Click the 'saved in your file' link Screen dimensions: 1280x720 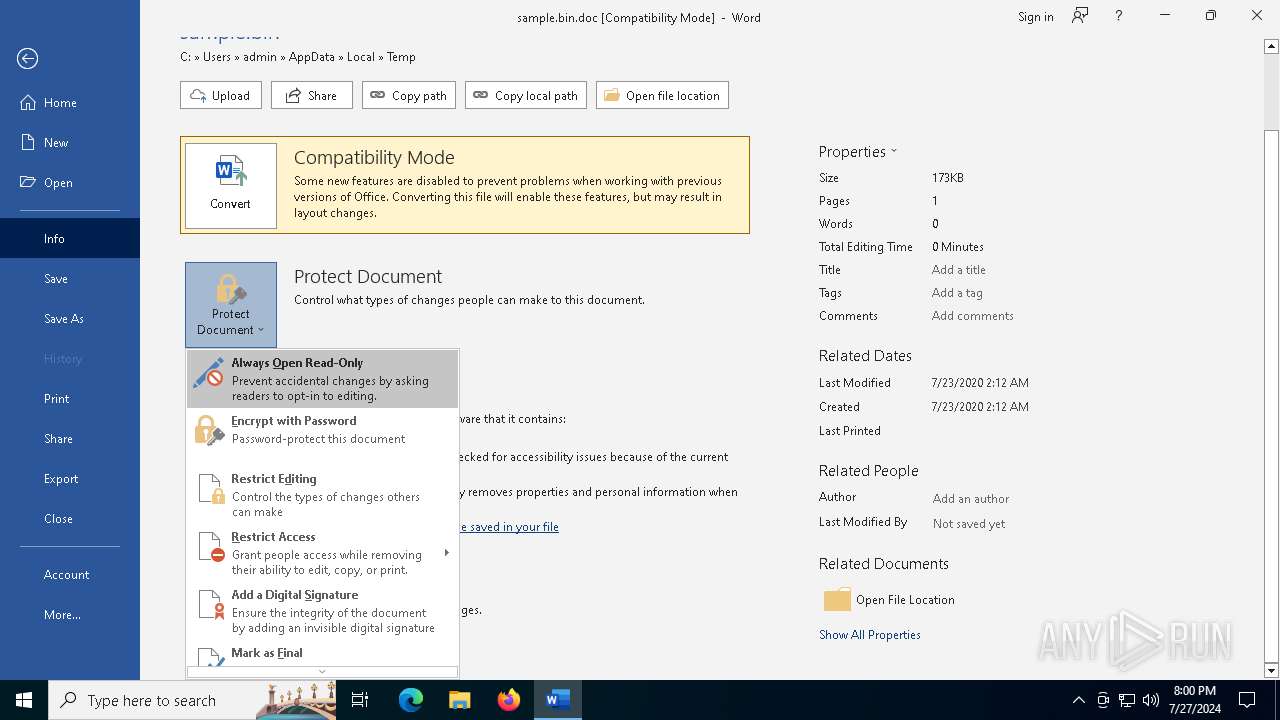[x=508, y=527]
